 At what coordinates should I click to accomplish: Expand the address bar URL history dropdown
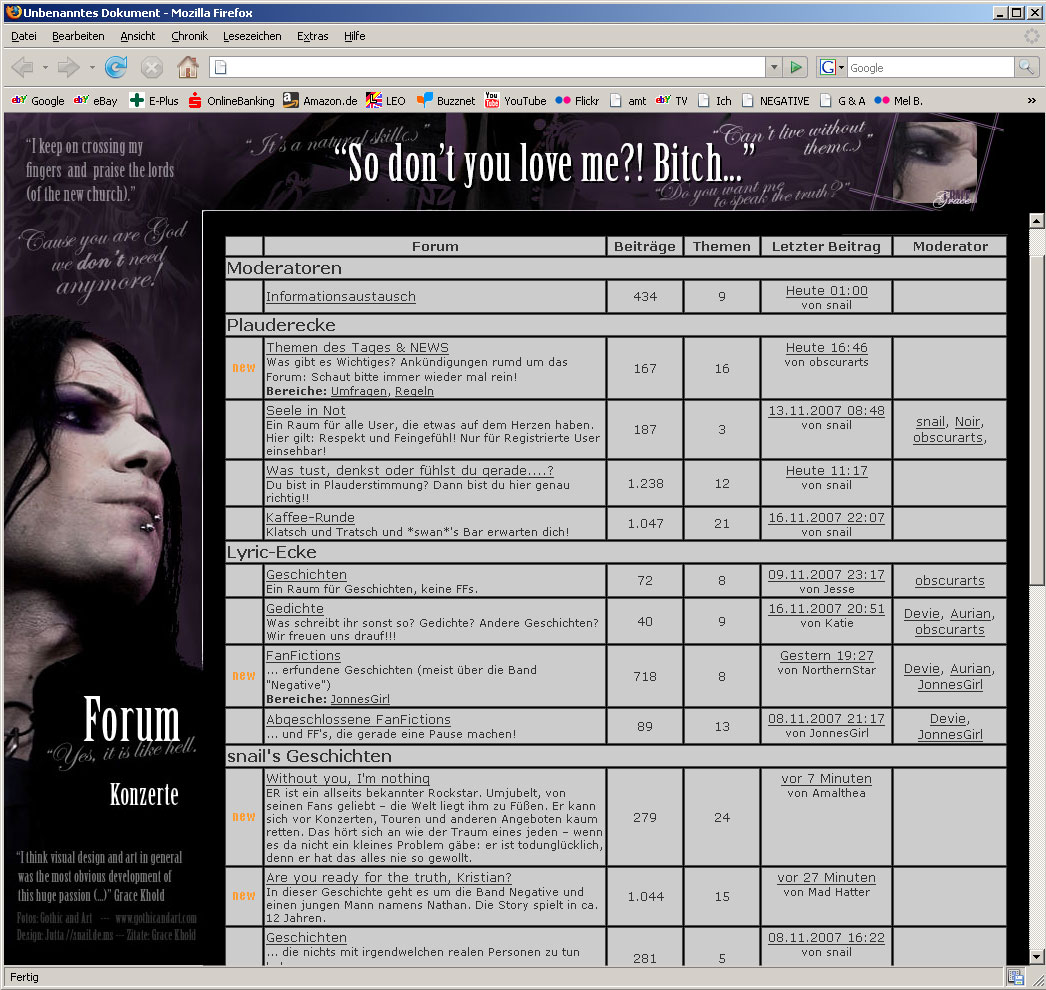(x=773, y=67)
